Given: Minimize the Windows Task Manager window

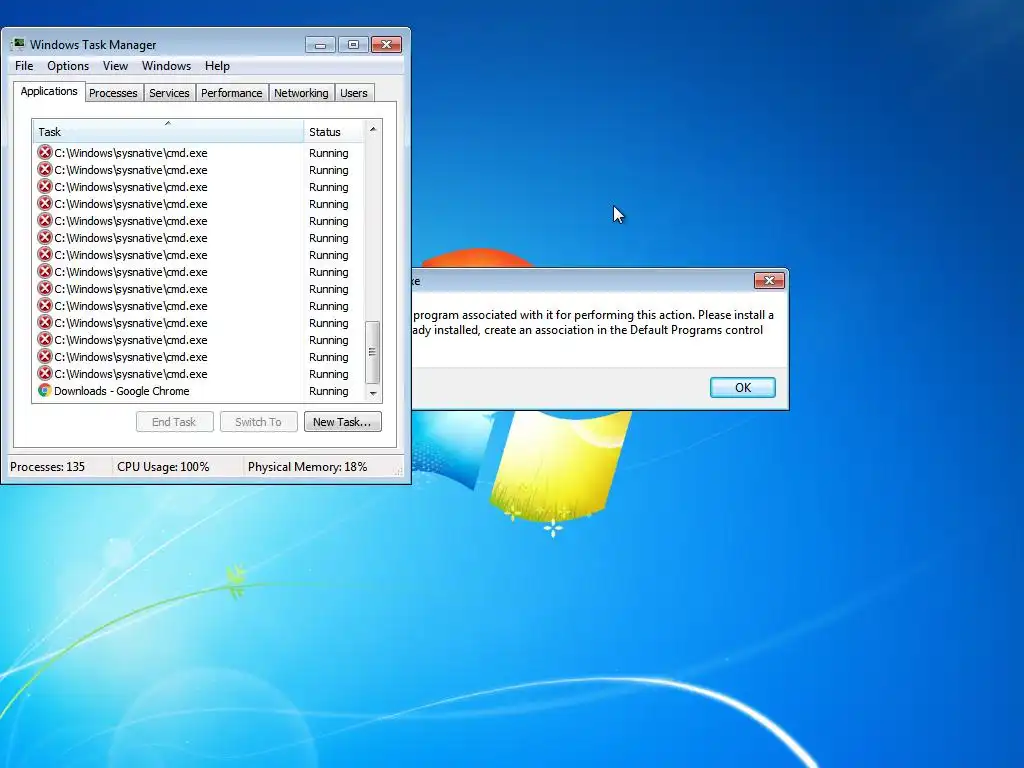Looking at the screenshot, I should [320, 44].
